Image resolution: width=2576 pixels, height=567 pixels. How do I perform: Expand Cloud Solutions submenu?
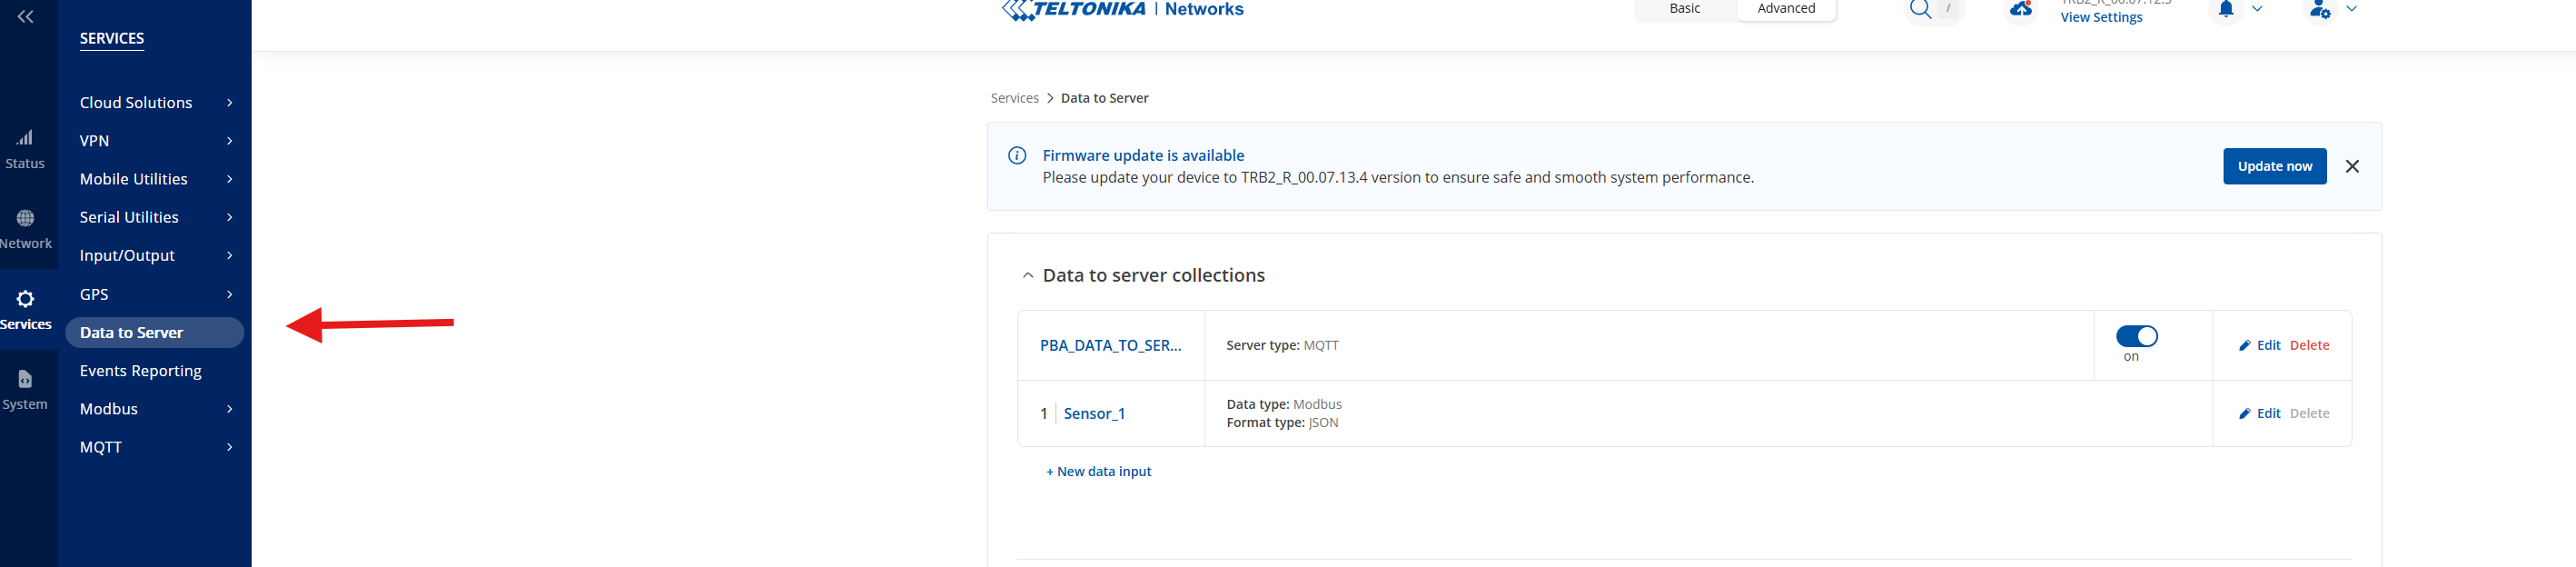[x=230, y=103]
